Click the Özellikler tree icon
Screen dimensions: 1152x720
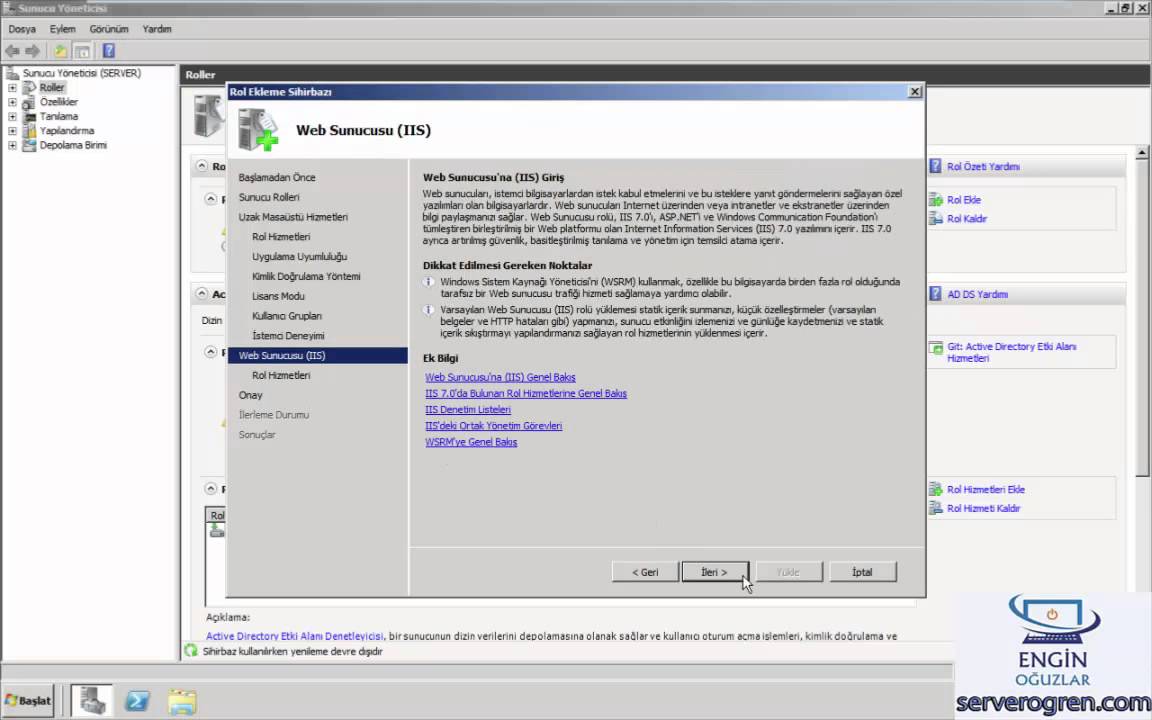[29, 102]
